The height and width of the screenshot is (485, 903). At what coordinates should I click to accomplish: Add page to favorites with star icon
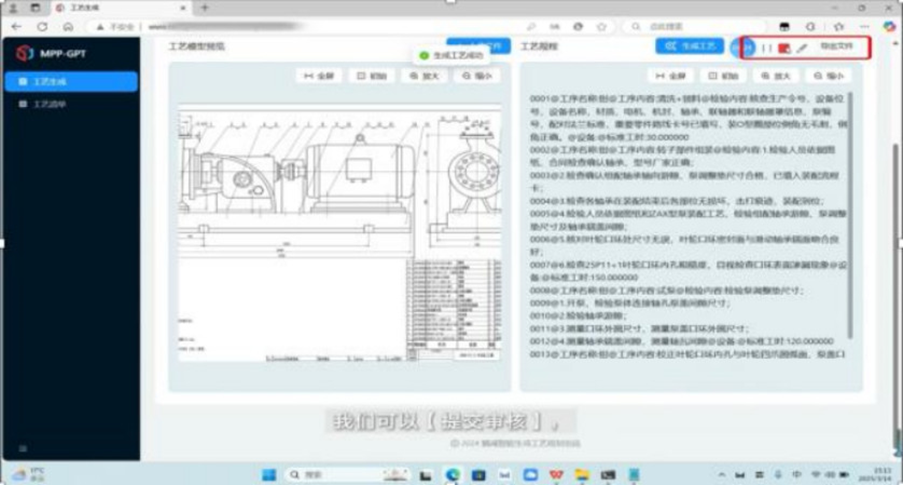[x=602, y=26]
